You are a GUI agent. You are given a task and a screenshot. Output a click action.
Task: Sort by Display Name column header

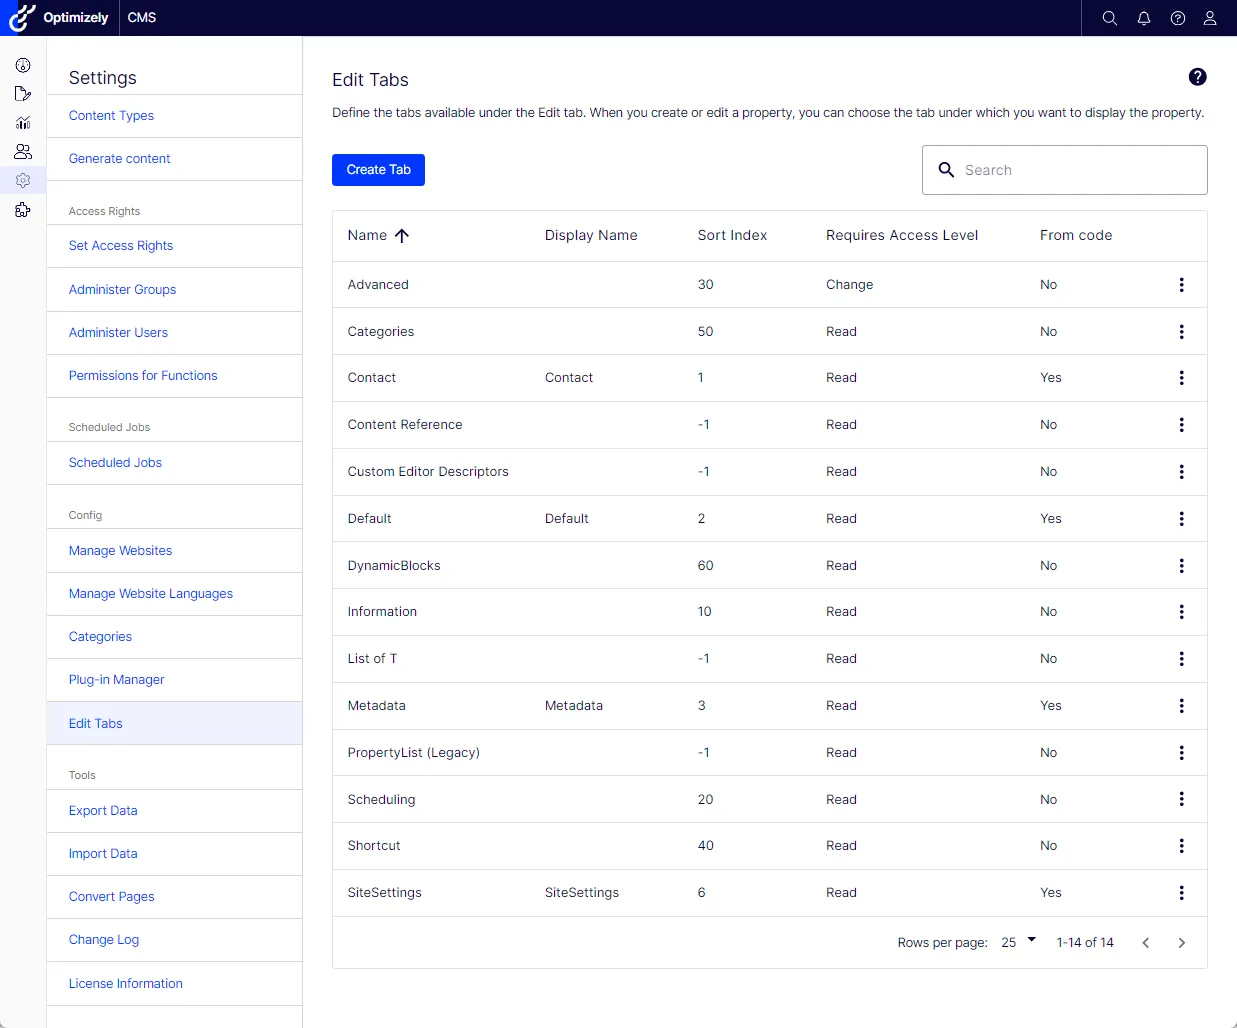tap(591, 236)
